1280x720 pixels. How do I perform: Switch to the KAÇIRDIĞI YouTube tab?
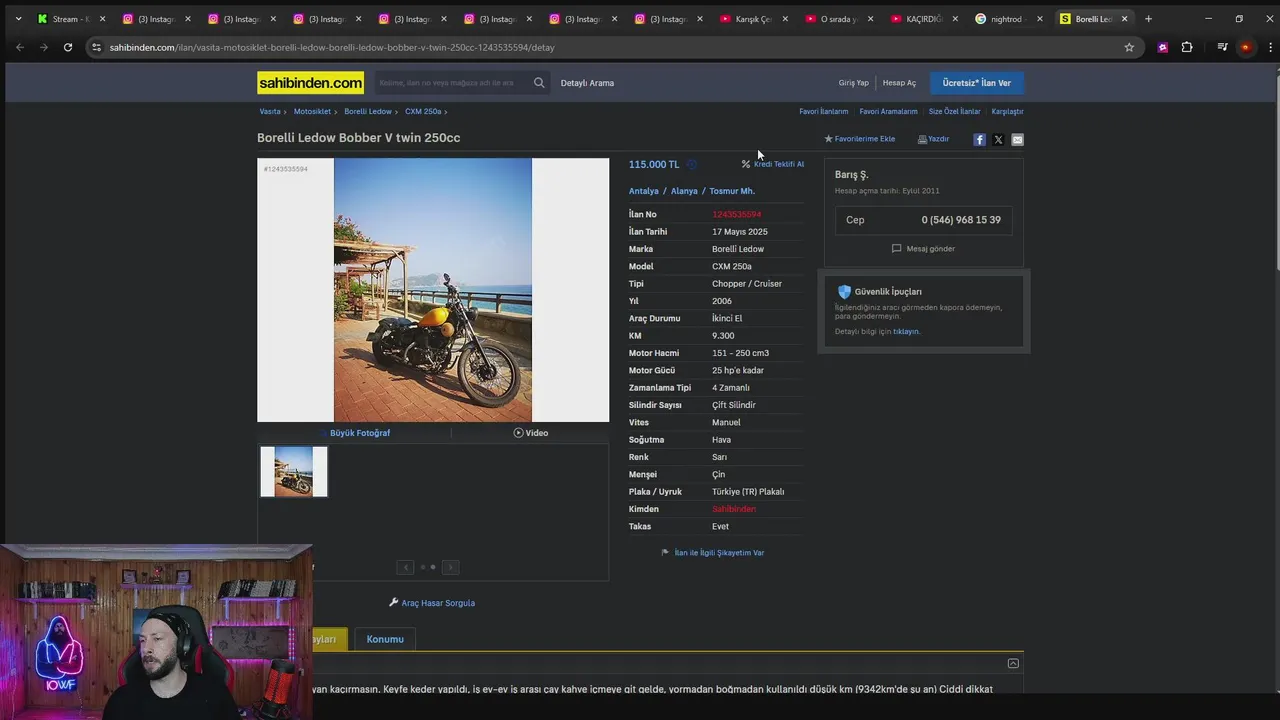(923, 19)
